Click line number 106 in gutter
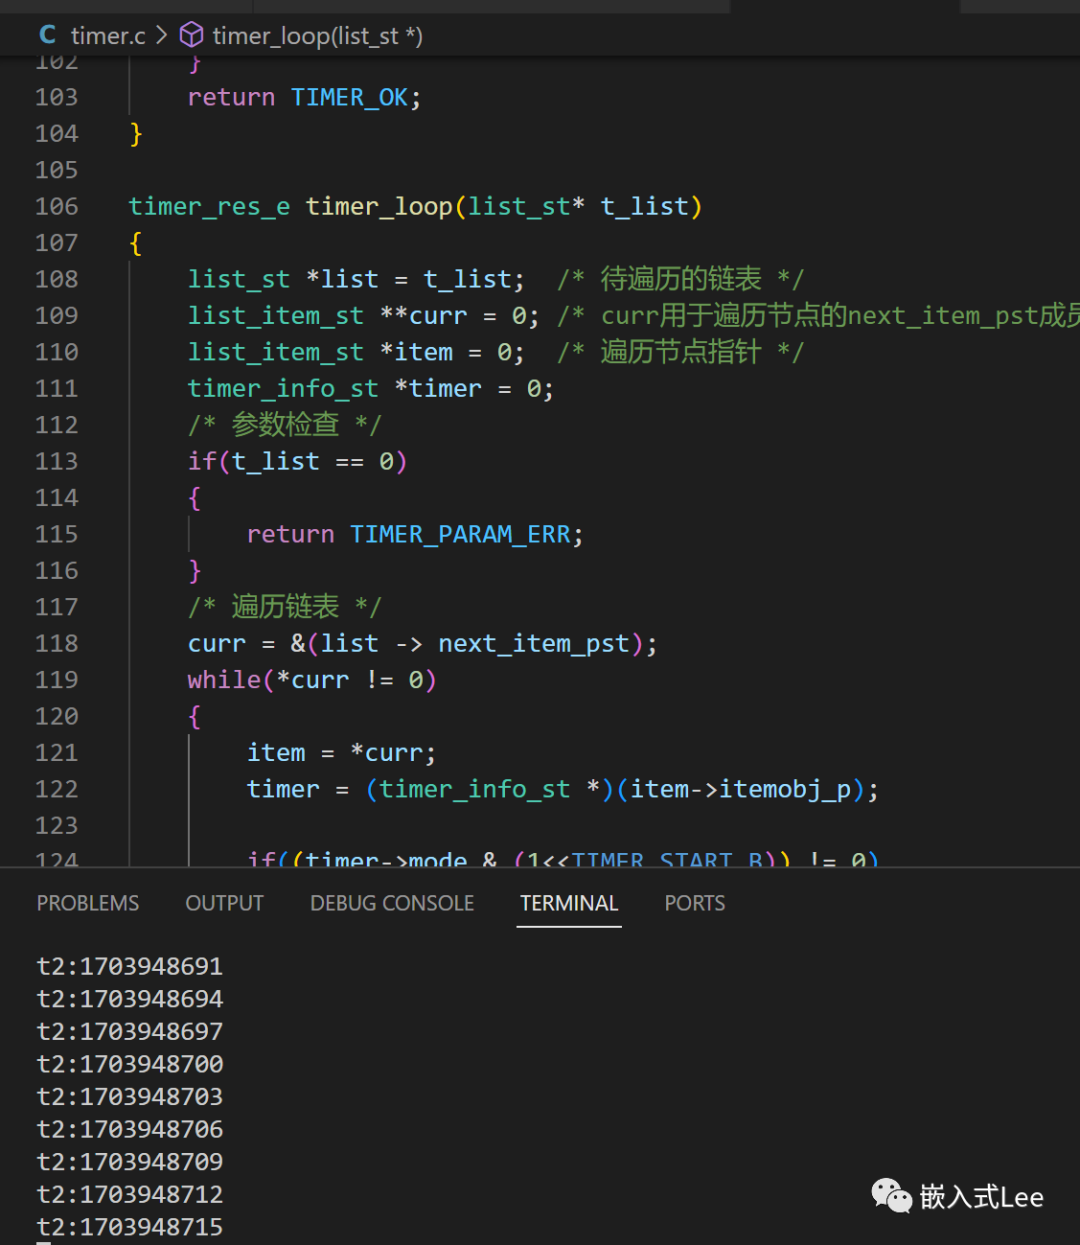This screenshot has height=1245, width=1080. [x=56, y=206]
